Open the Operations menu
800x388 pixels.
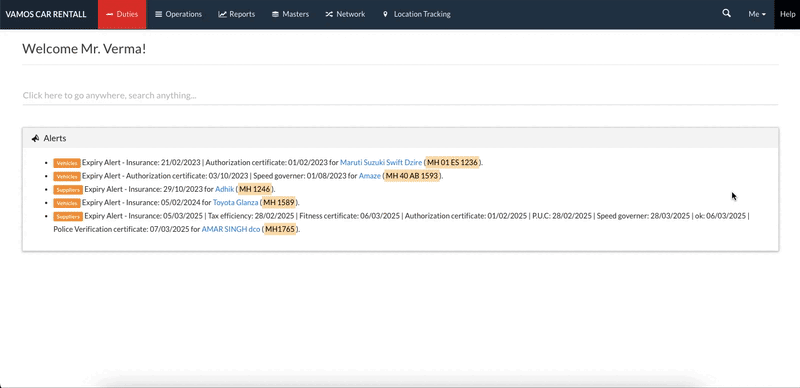(179, 14)
